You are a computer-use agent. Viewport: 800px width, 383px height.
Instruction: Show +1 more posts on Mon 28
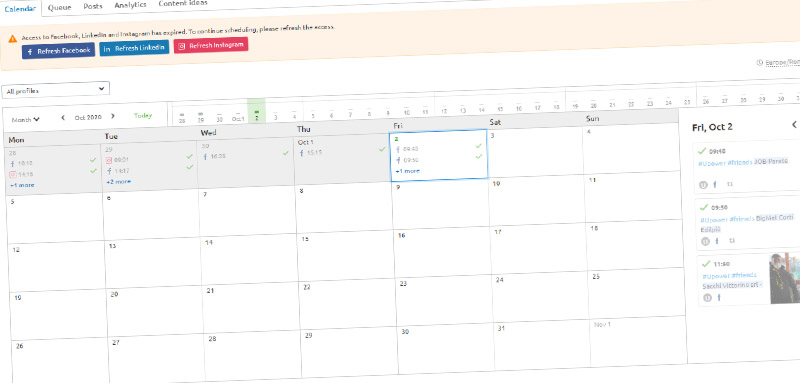click(x=22, y=185)
